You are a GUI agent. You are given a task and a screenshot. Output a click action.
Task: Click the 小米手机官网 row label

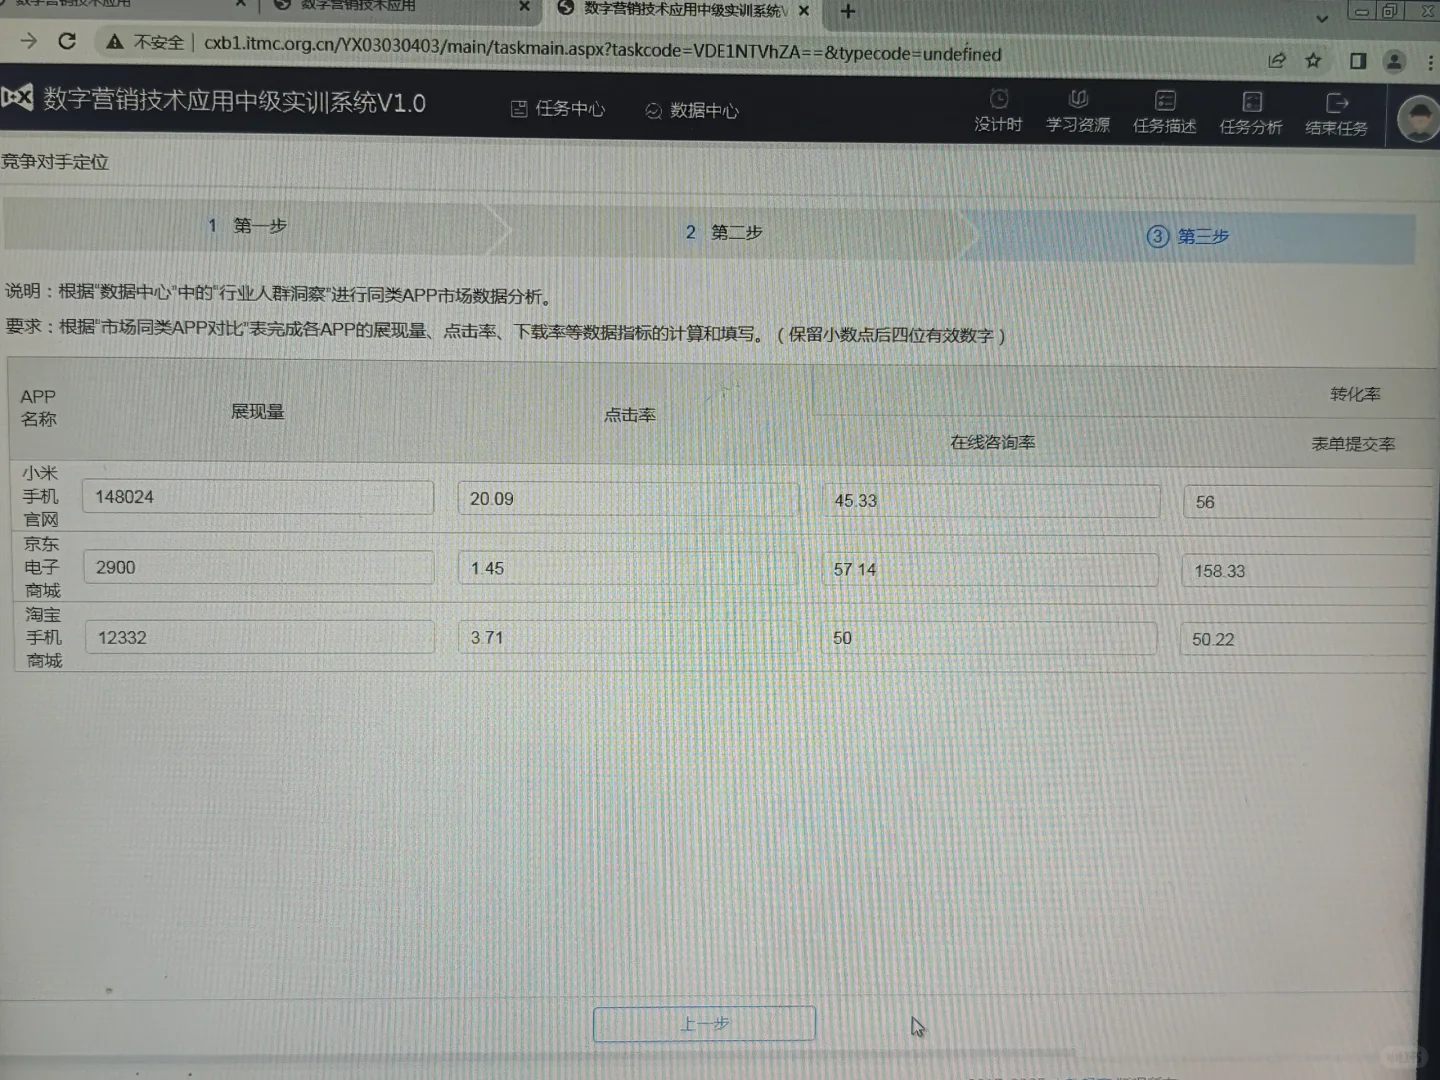tap(41, 496)
